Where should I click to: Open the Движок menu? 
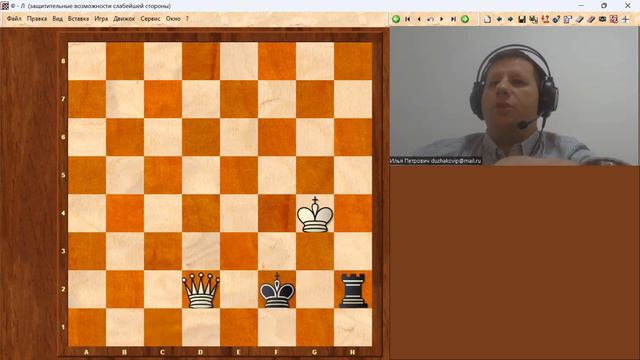pyautogui.click(x=124, y=19)
